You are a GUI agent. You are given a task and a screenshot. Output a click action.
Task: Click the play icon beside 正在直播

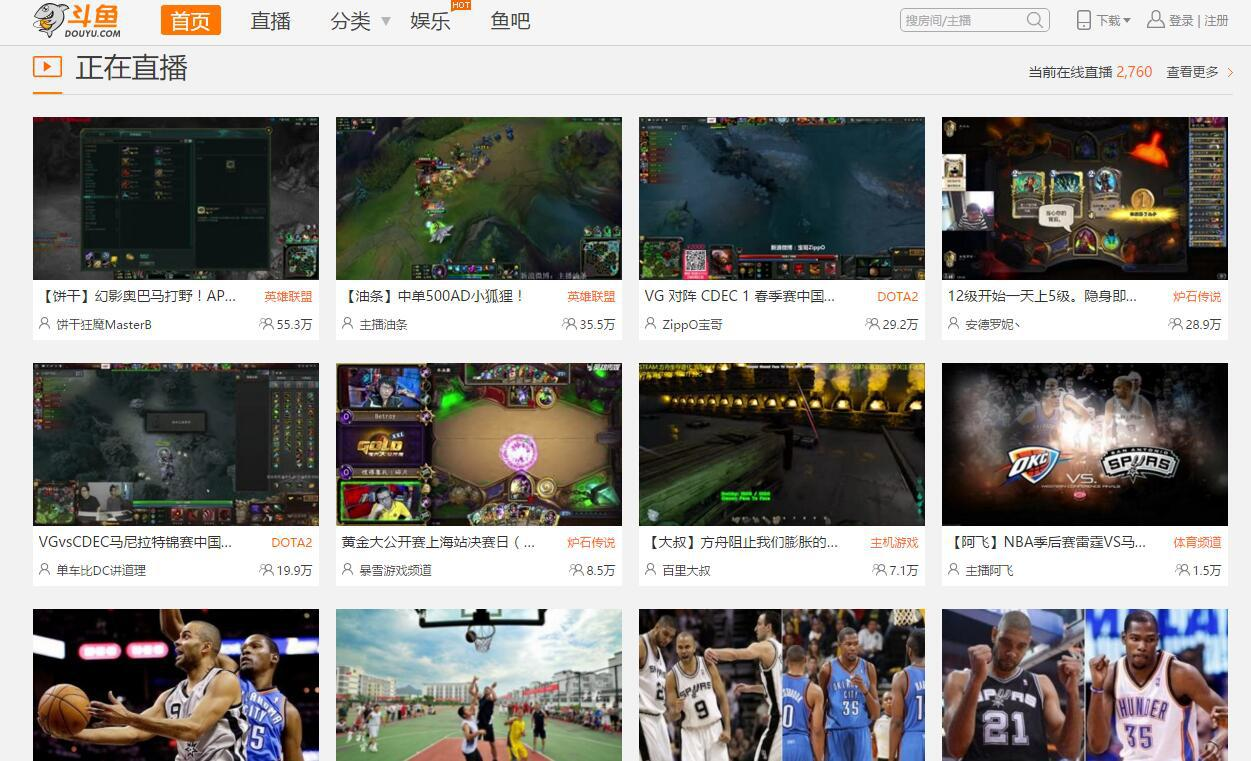[47, 67]
